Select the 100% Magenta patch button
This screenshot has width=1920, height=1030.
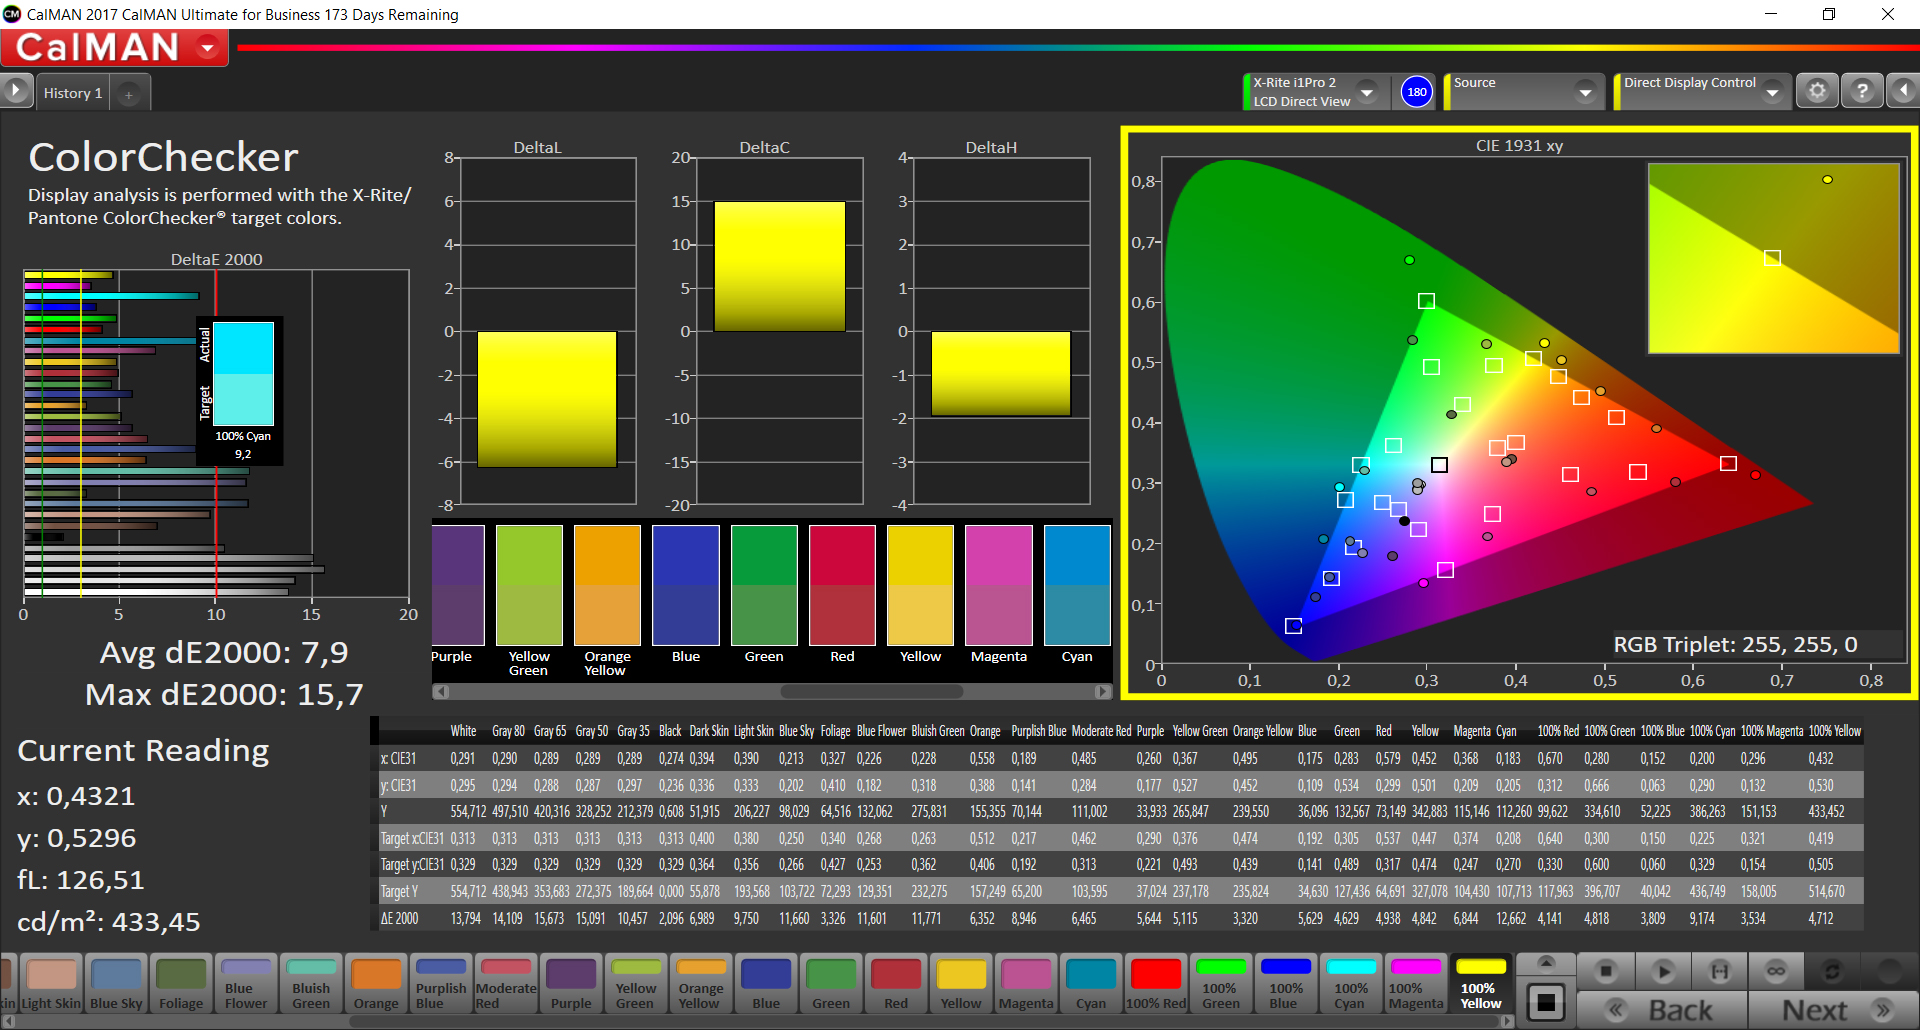coord(1416,984)
